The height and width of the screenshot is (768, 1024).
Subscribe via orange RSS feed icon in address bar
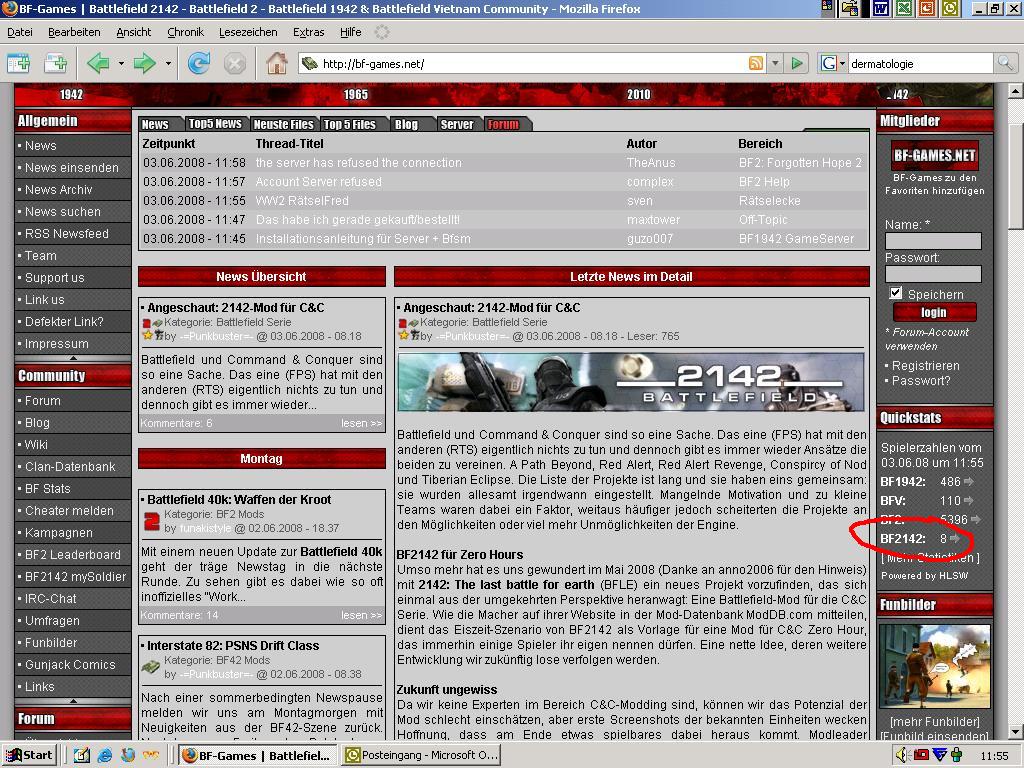click(756, 63)
